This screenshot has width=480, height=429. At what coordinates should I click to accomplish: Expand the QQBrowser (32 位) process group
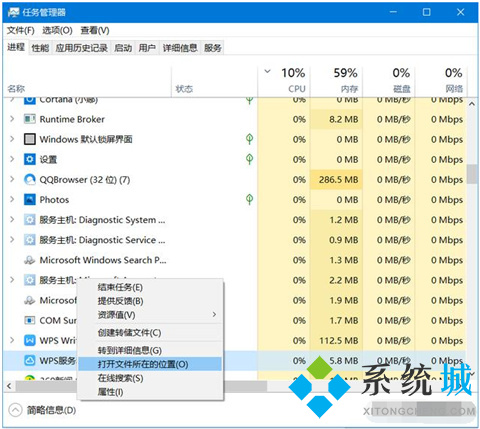click(12, 179)
